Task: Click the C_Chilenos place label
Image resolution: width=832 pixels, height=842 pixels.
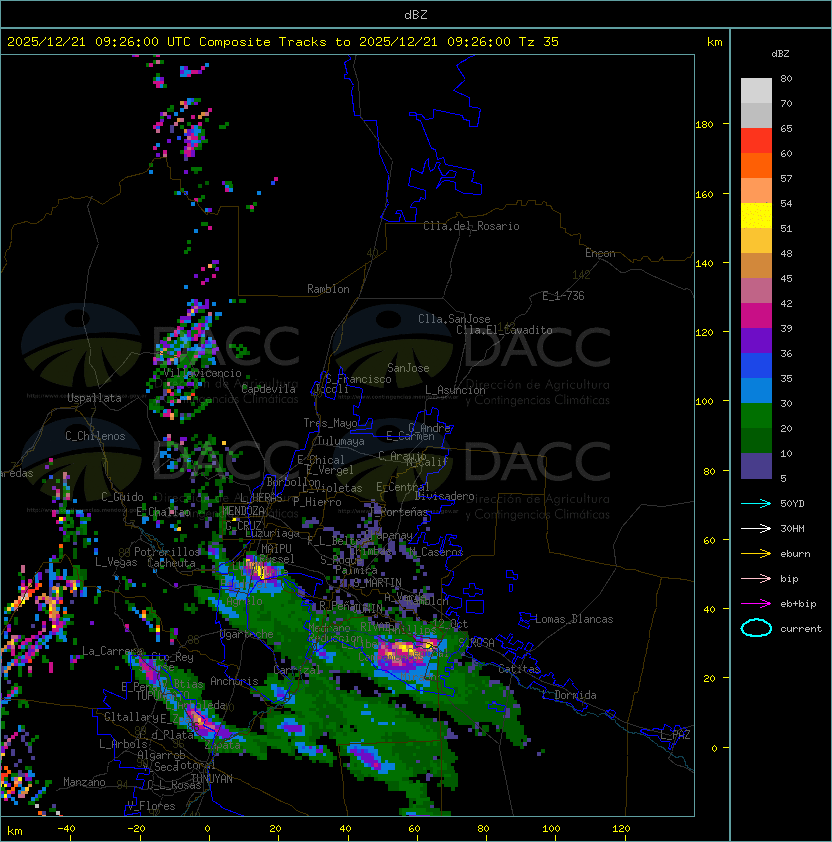Action: pyautogui.click(x=95, y=436)
